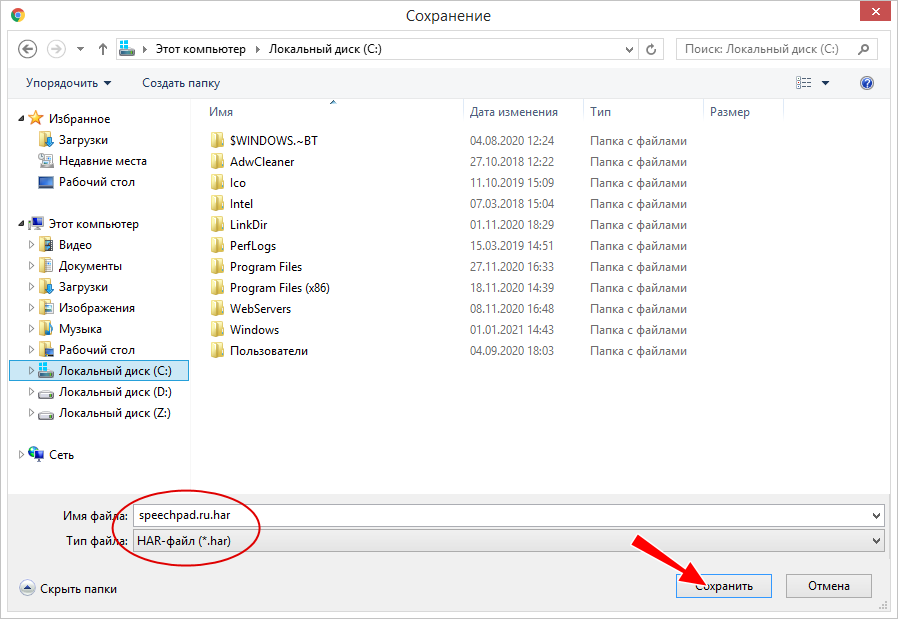Screen dimensions: 898x619
Task: Expand 'Изображения' tree node
Action: click(x=31, y=307)
